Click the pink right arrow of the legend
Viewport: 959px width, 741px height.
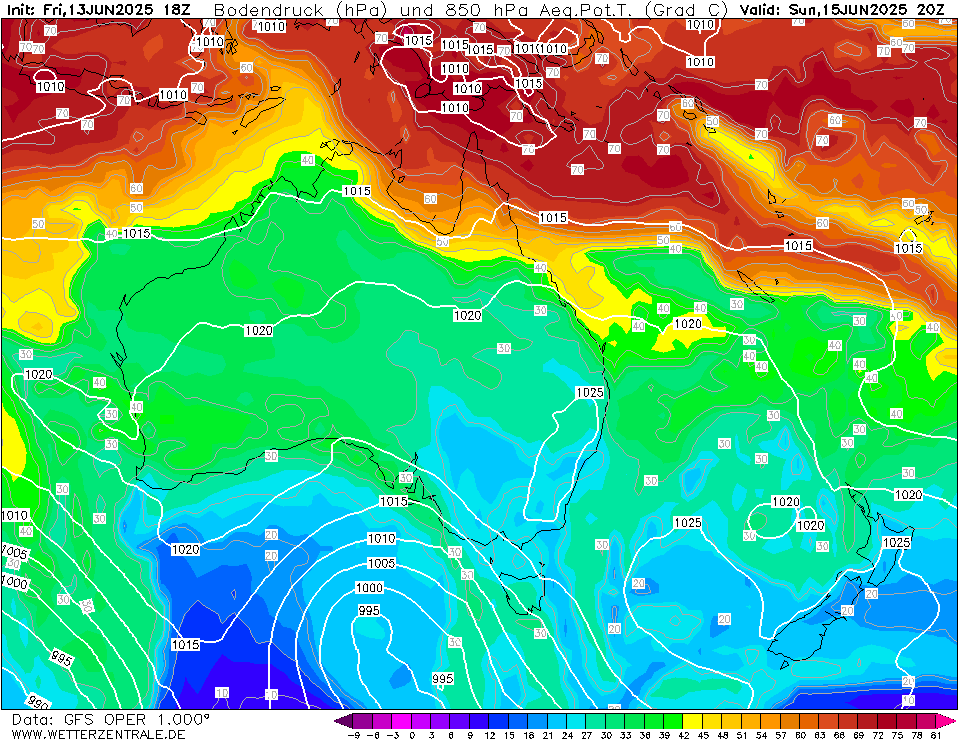[946, 721]
